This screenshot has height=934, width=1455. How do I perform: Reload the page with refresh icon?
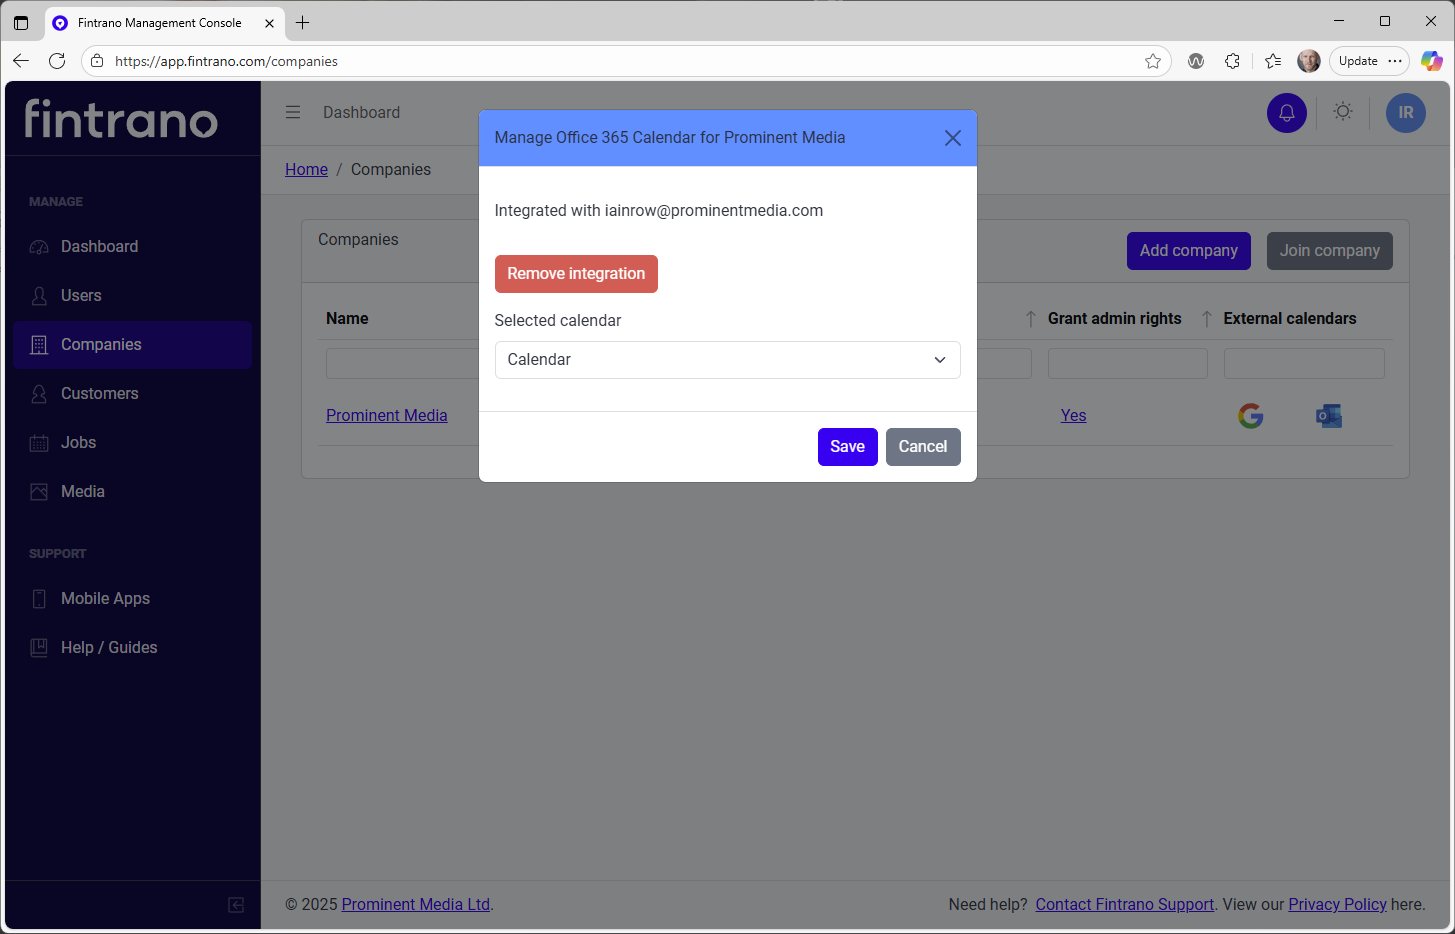(57, 61)
